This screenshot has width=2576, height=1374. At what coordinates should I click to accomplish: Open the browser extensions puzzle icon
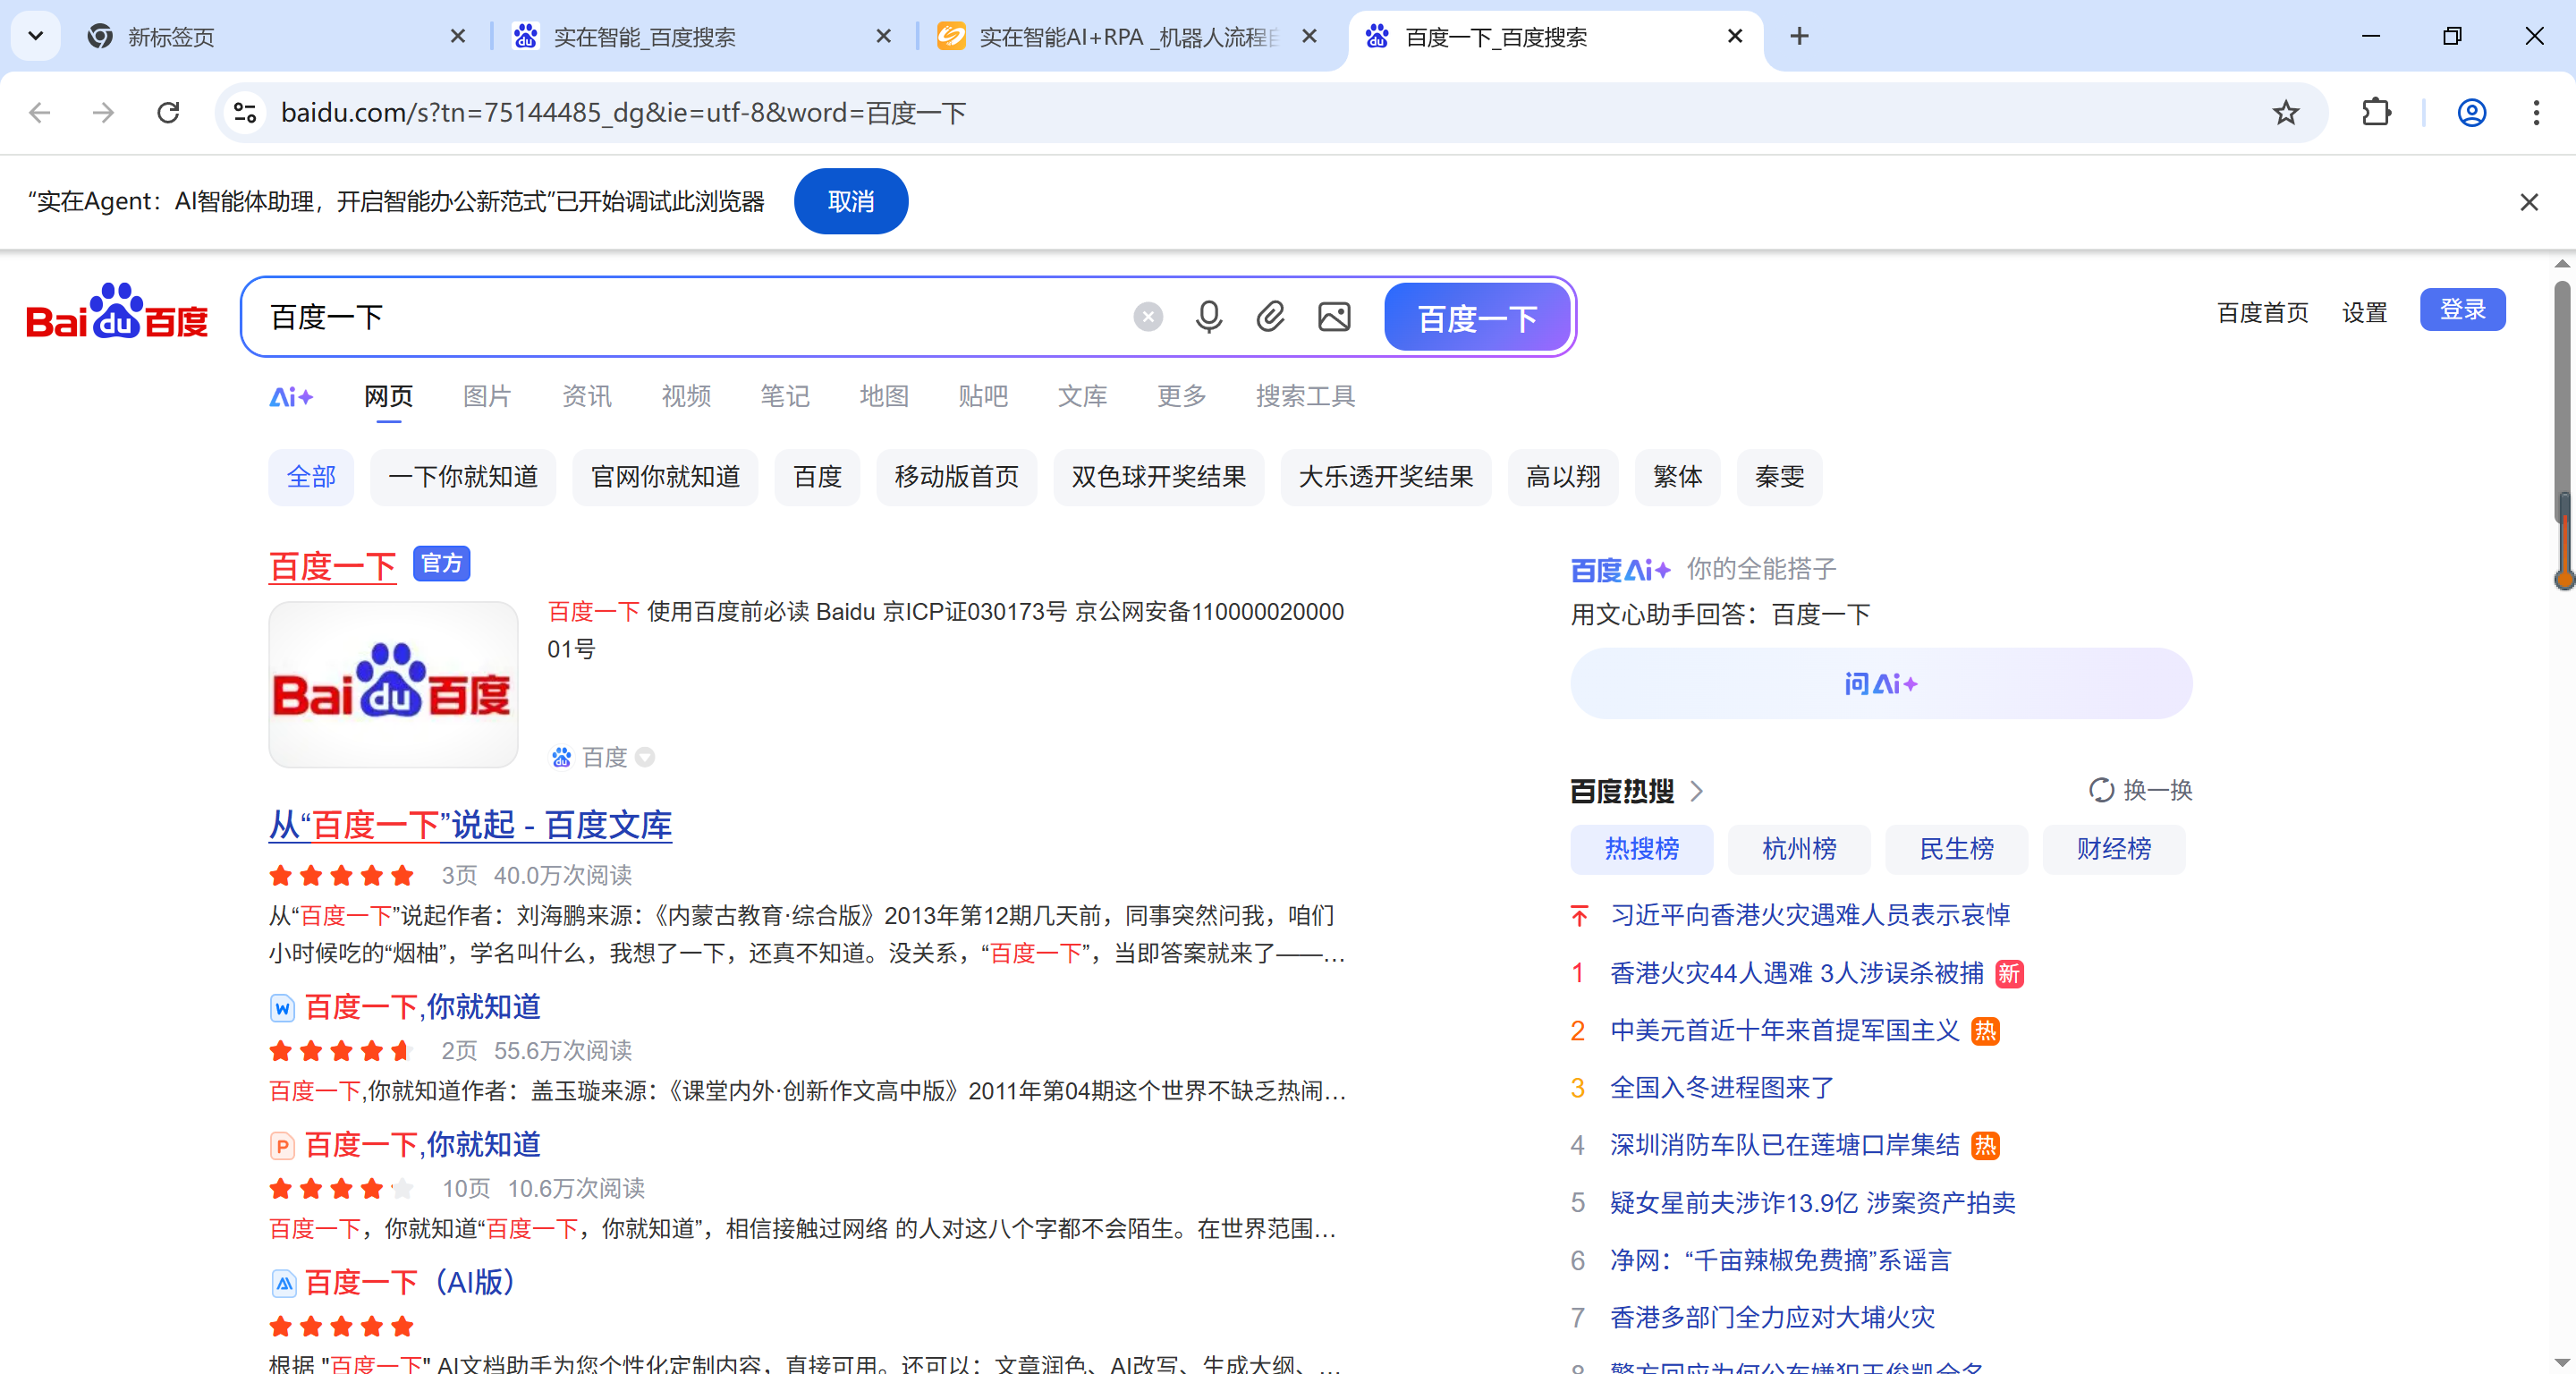click(x=2376, y=113)
